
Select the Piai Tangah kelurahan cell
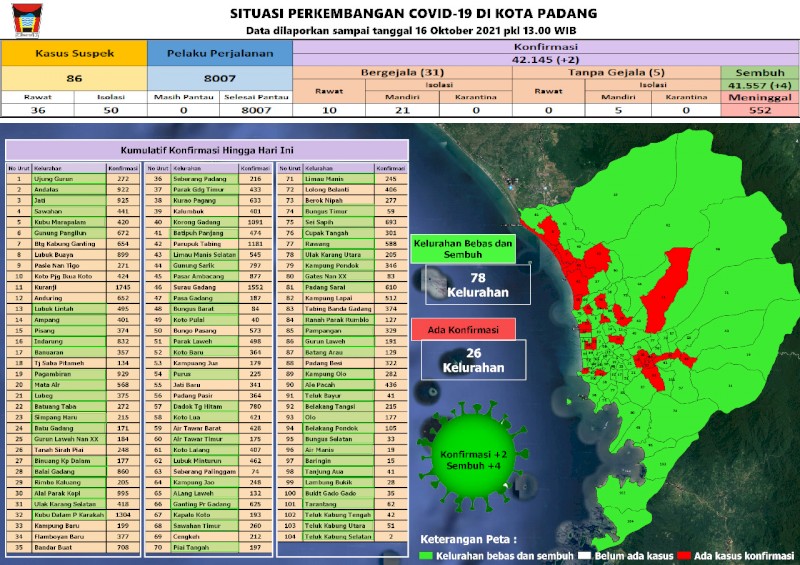pyautogui.click(x=205, y=547)
